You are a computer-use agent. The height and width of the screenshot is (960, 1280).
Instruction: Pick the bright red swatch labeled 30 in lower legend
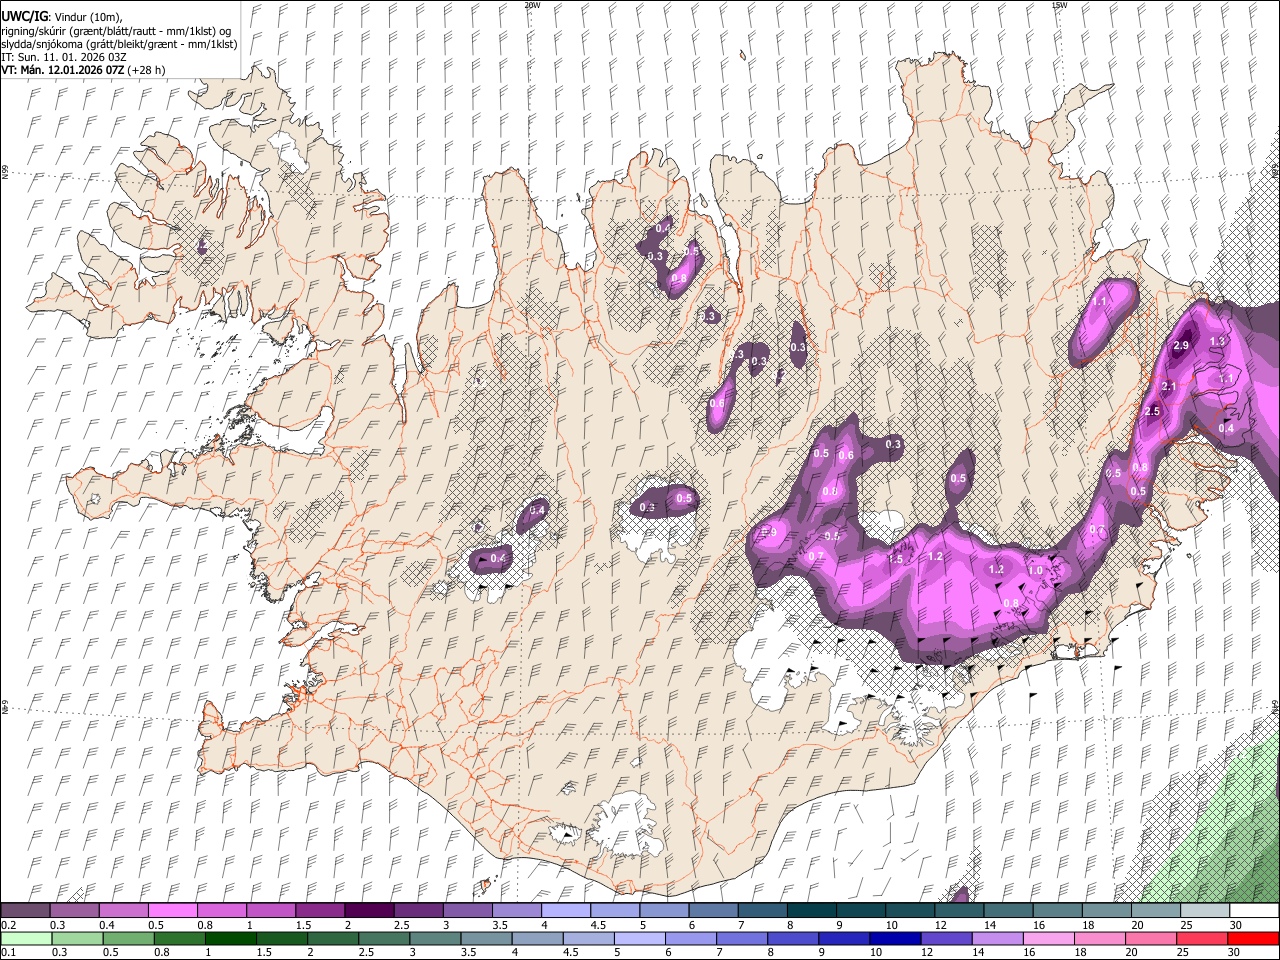pos(1252,938)
